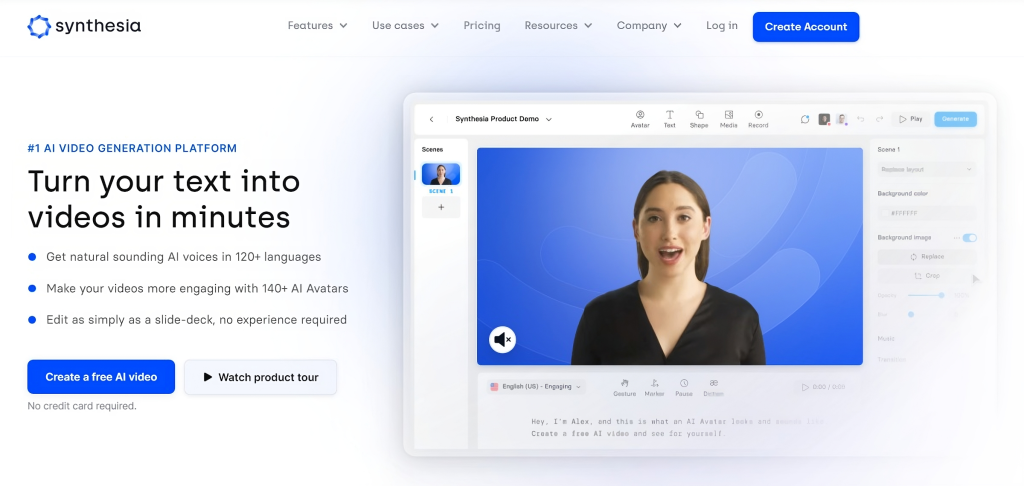Screen dimensions: 1024x486
Task: Click the Opacity slider handle
Action: [x=941, y=295]
